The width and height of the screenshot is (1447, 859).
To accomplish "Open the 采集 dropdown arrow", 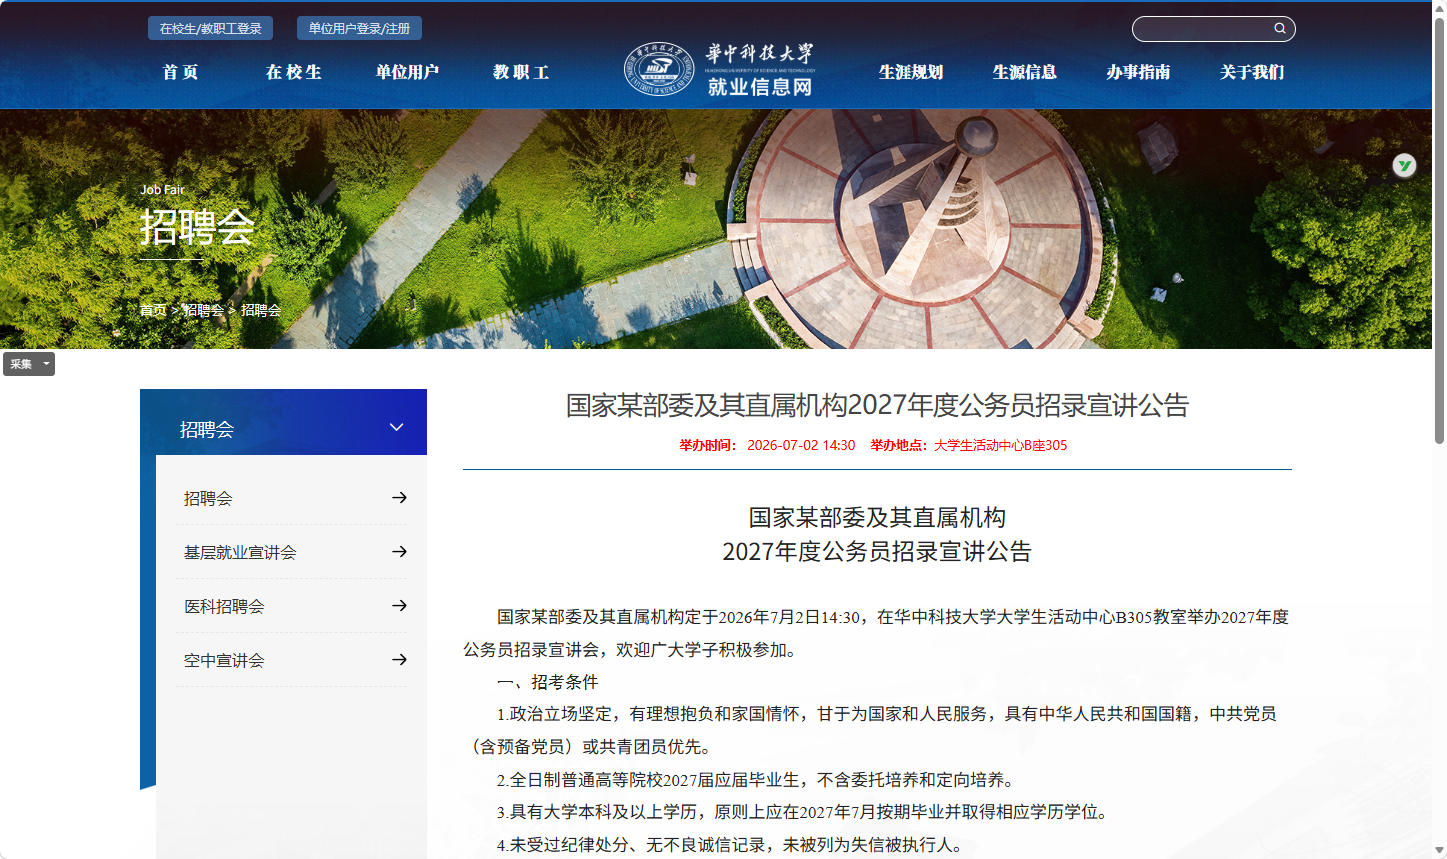I will tap(46, 364).
